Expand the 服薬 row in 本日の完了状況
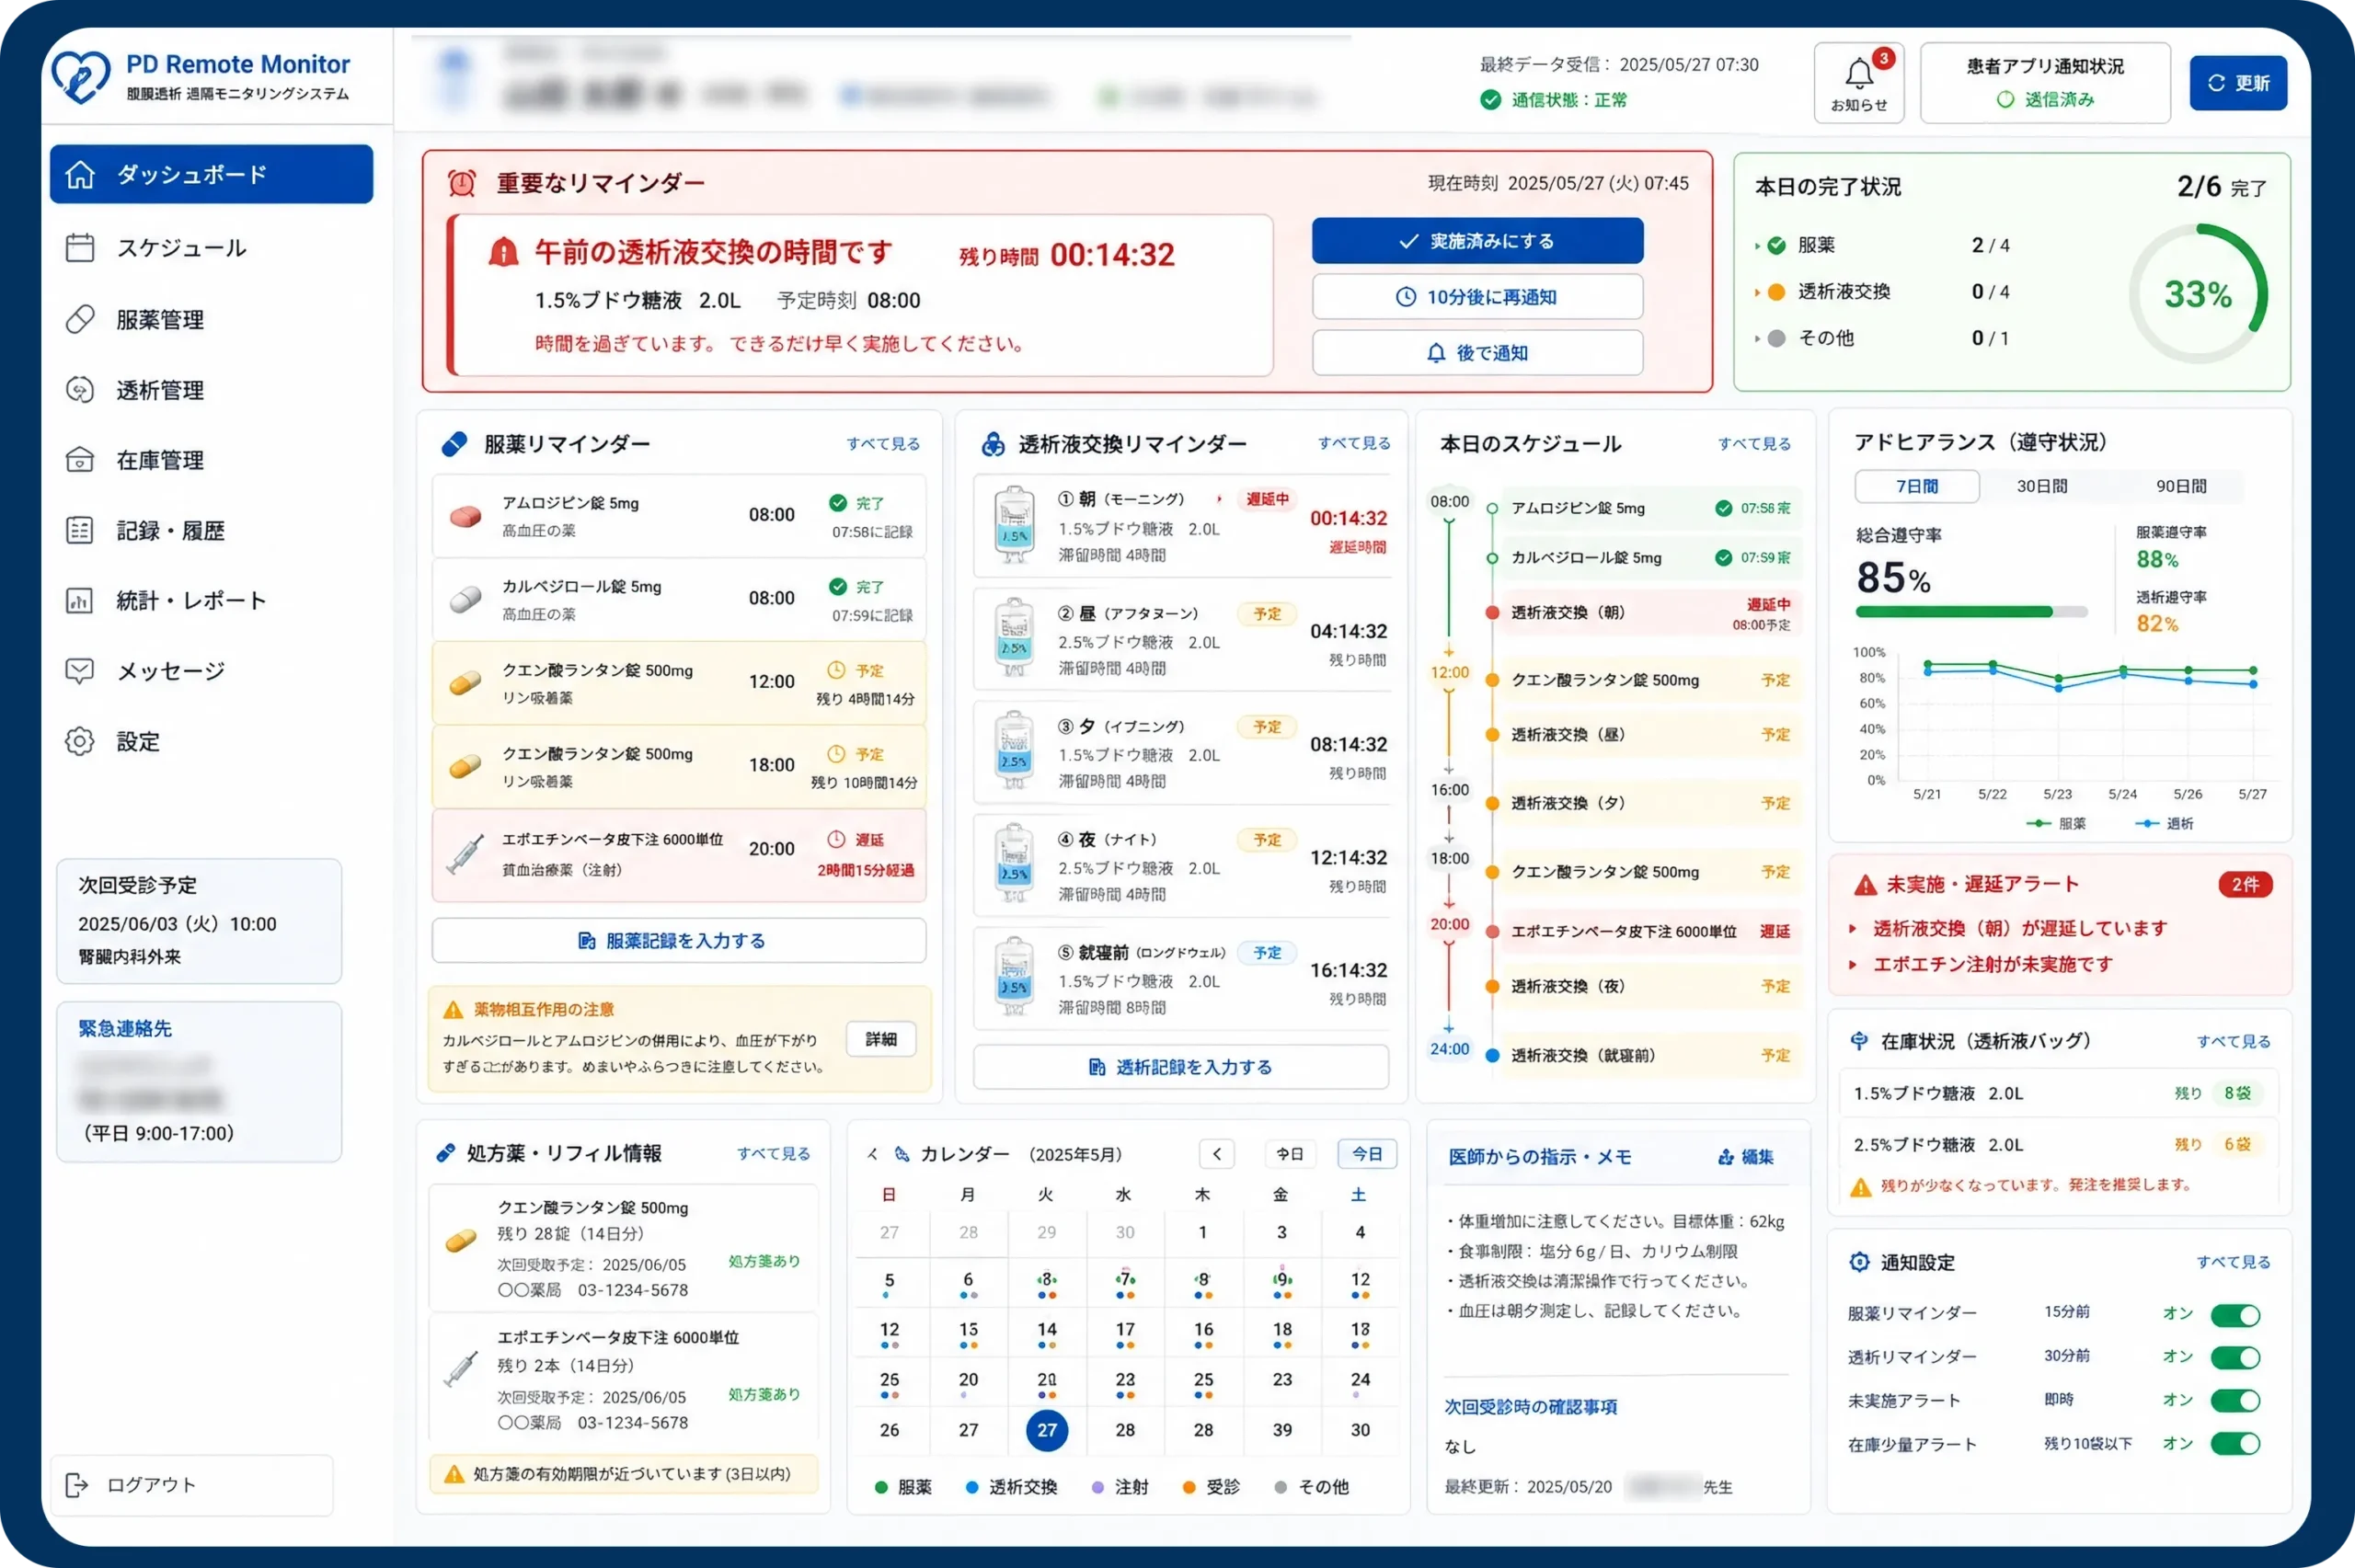This screenshot has height=1568, width=2355. pos(1757,246)
